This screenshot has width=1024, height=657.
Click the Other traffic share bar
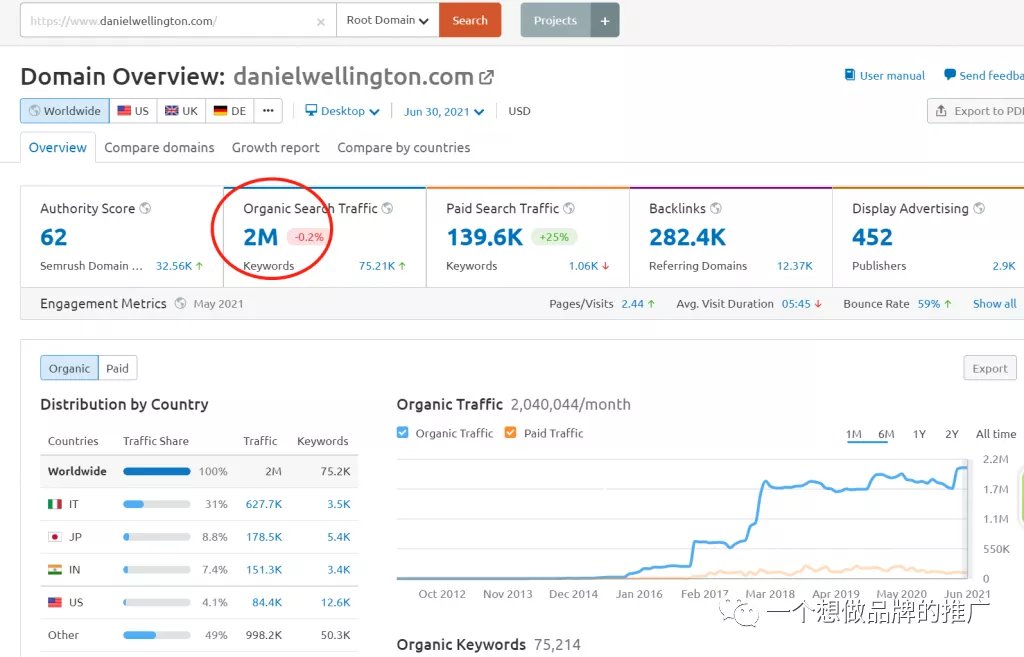tap(157, 635)
